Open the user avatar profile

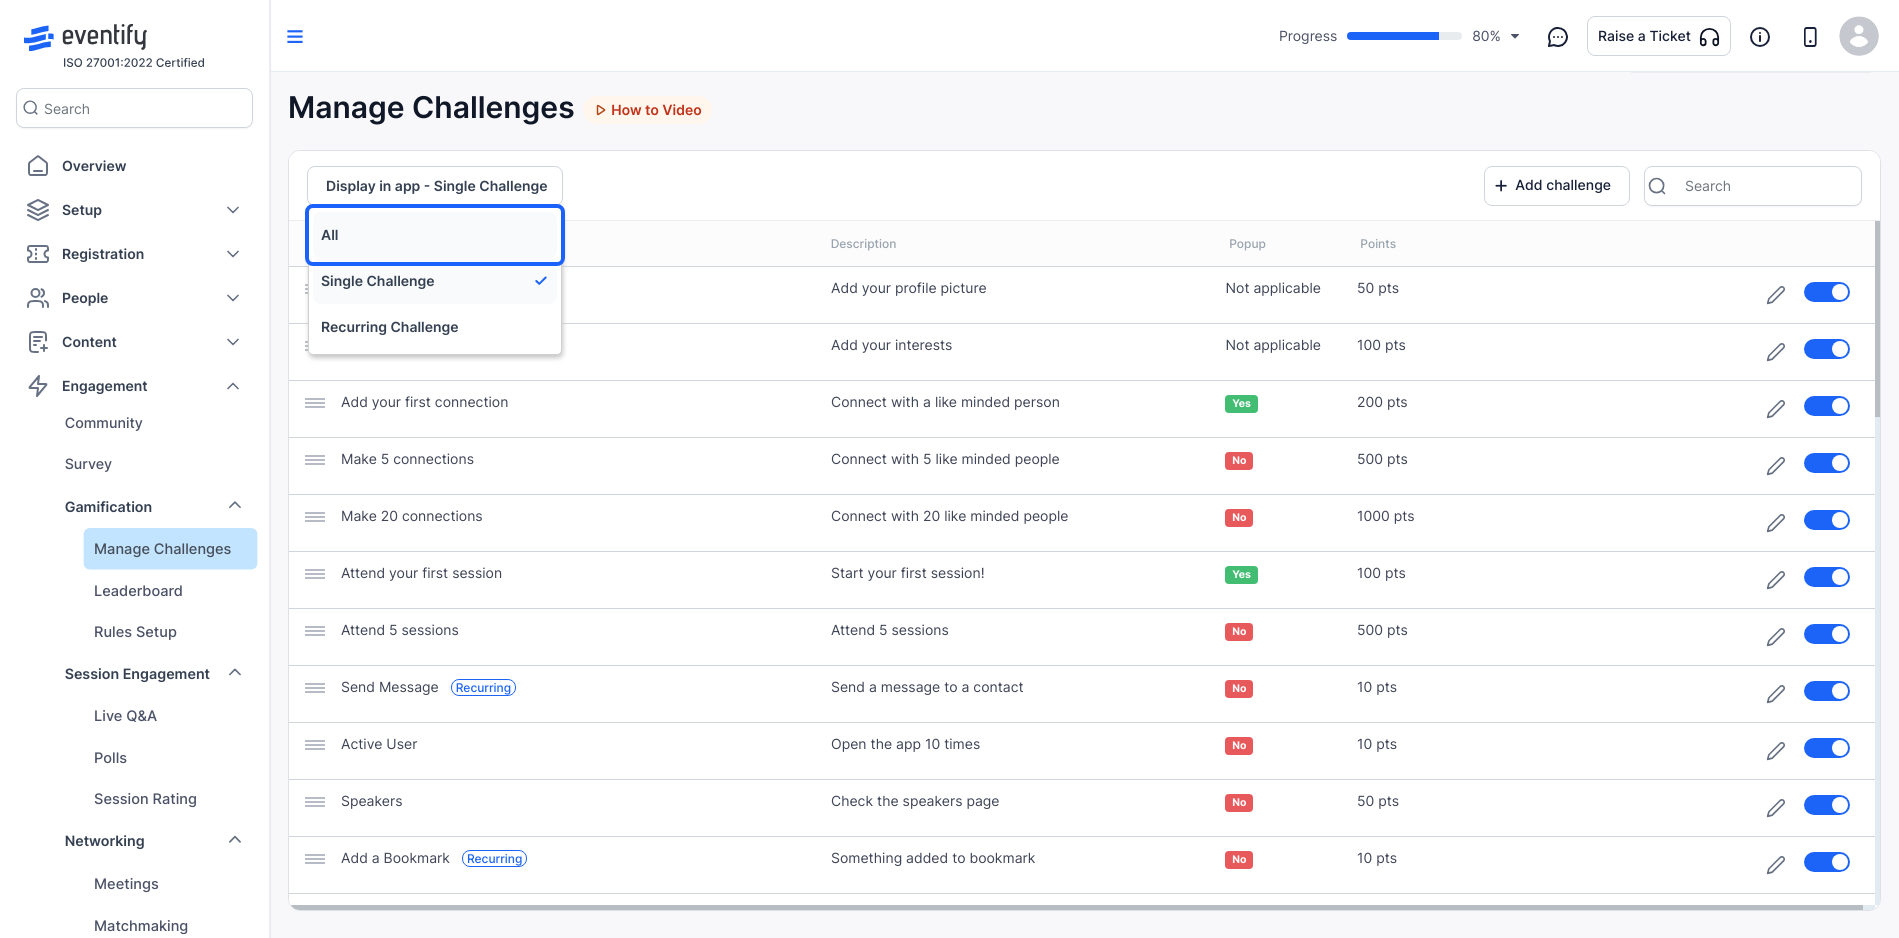tap(1858, 36)
